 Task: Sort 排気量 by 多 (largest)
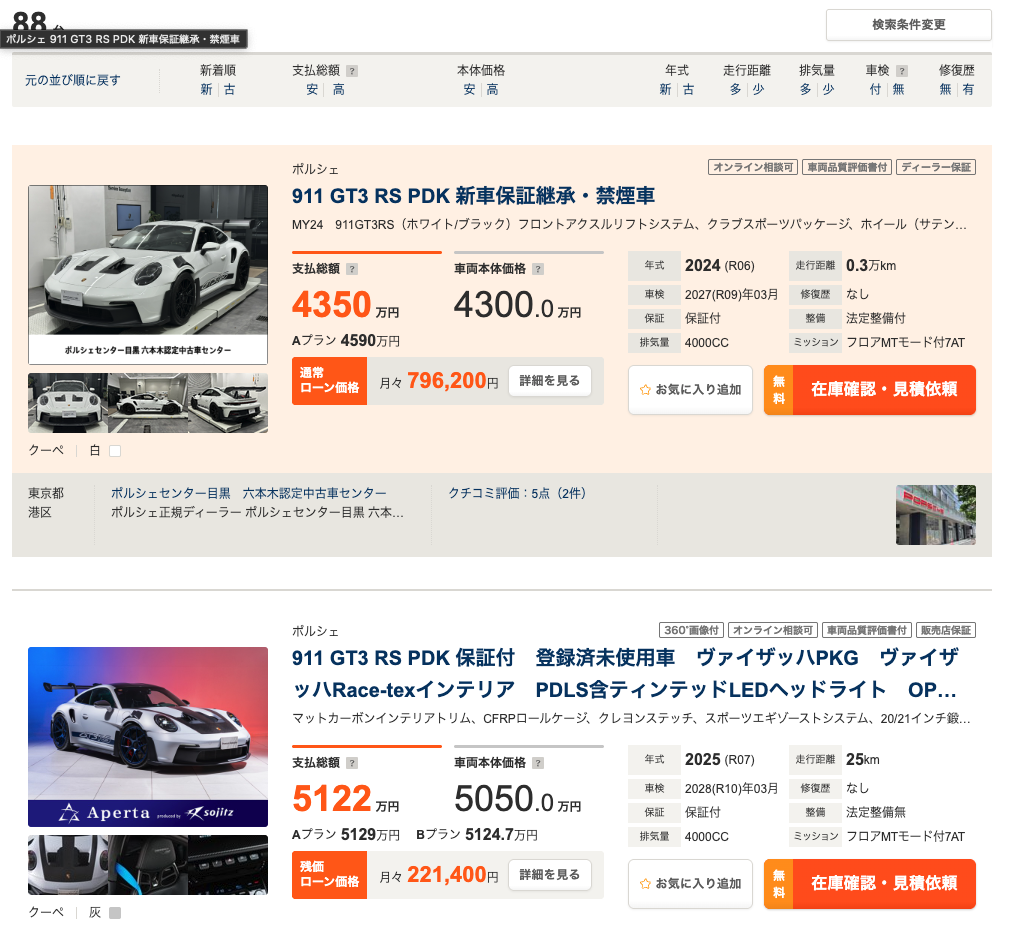point(805,89)
